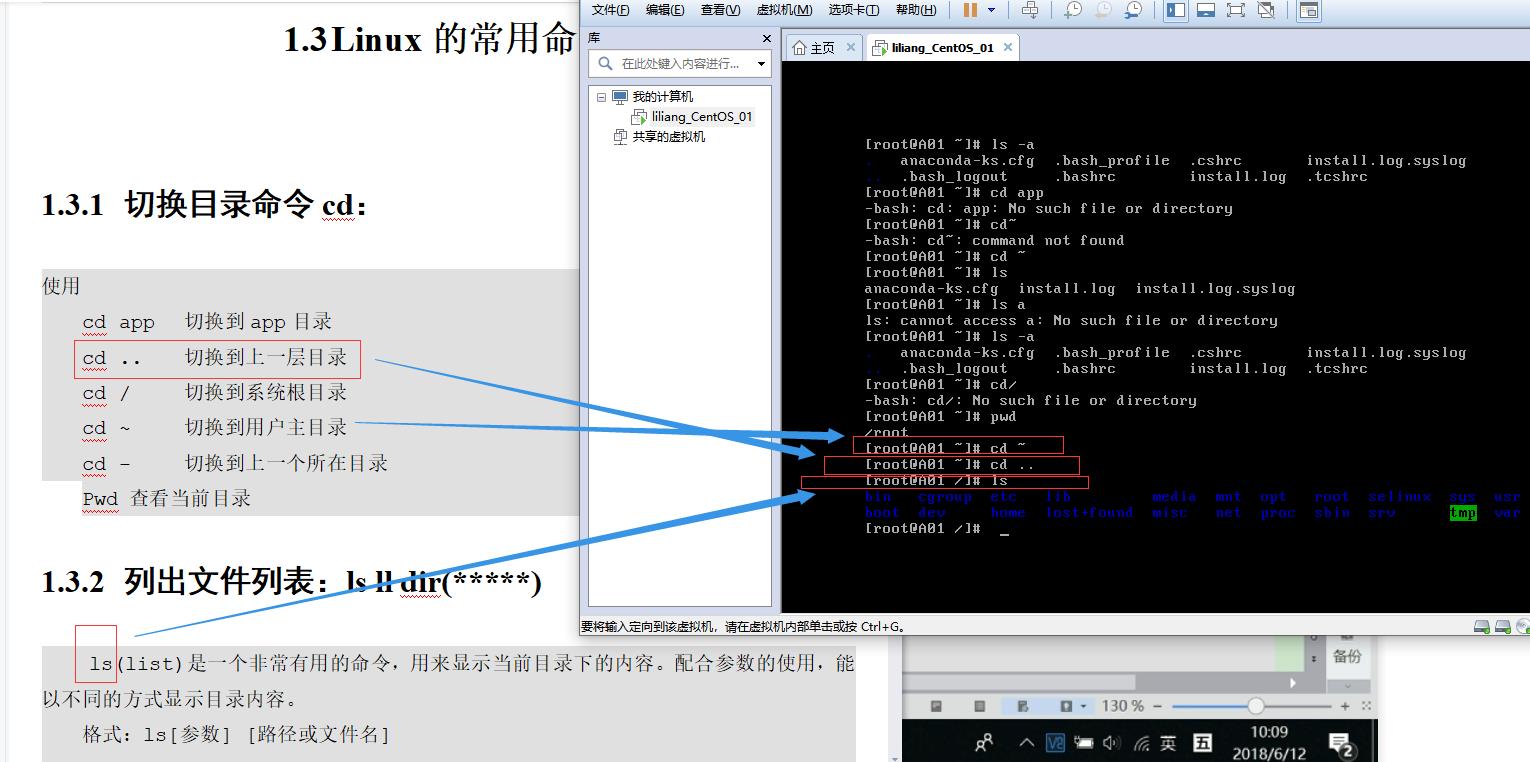Click first hard disk status icon
The width and height of the screenshot is (1530, 762).
click(1482, 626)
